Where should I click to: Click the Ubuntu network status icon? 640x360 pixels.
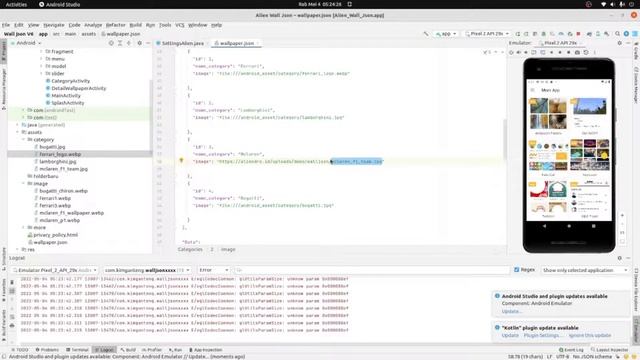coord(604,4)
